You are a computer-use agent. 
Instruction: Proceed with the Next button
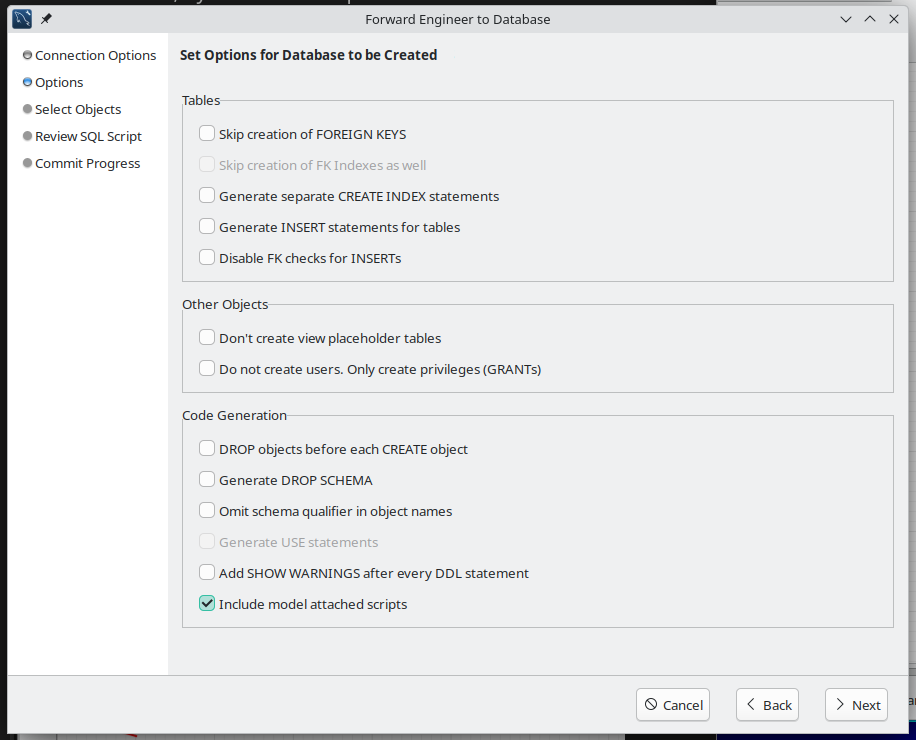[856, 705]
